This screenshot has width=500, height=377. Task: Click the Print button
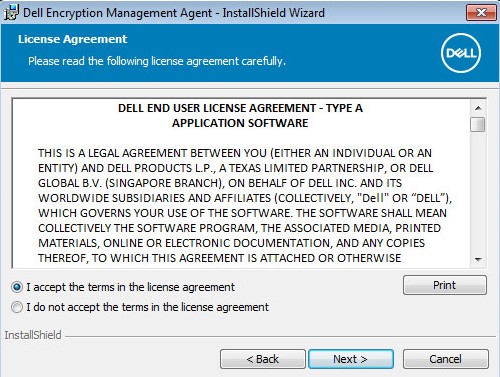point(445,285)
